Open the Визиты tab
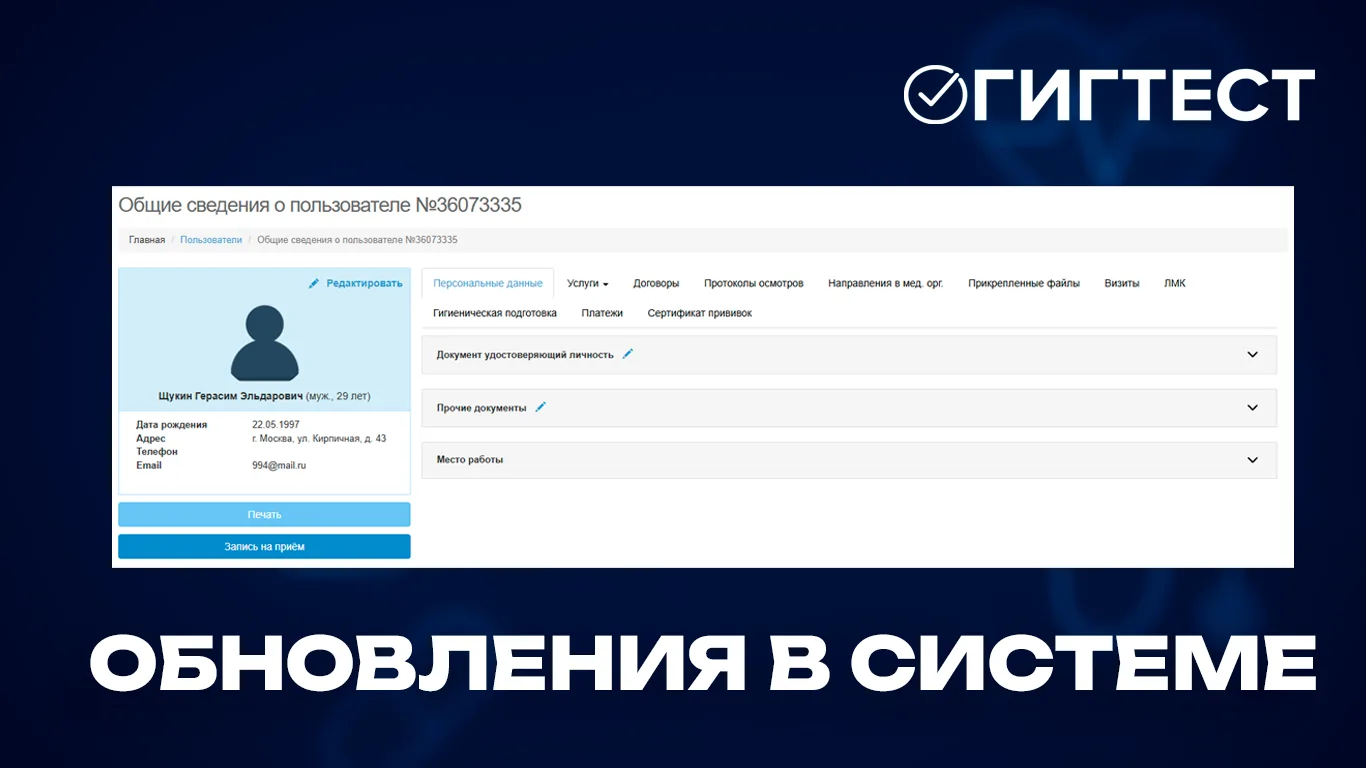Viewport: 1366px width, 768px height. 1122,283
